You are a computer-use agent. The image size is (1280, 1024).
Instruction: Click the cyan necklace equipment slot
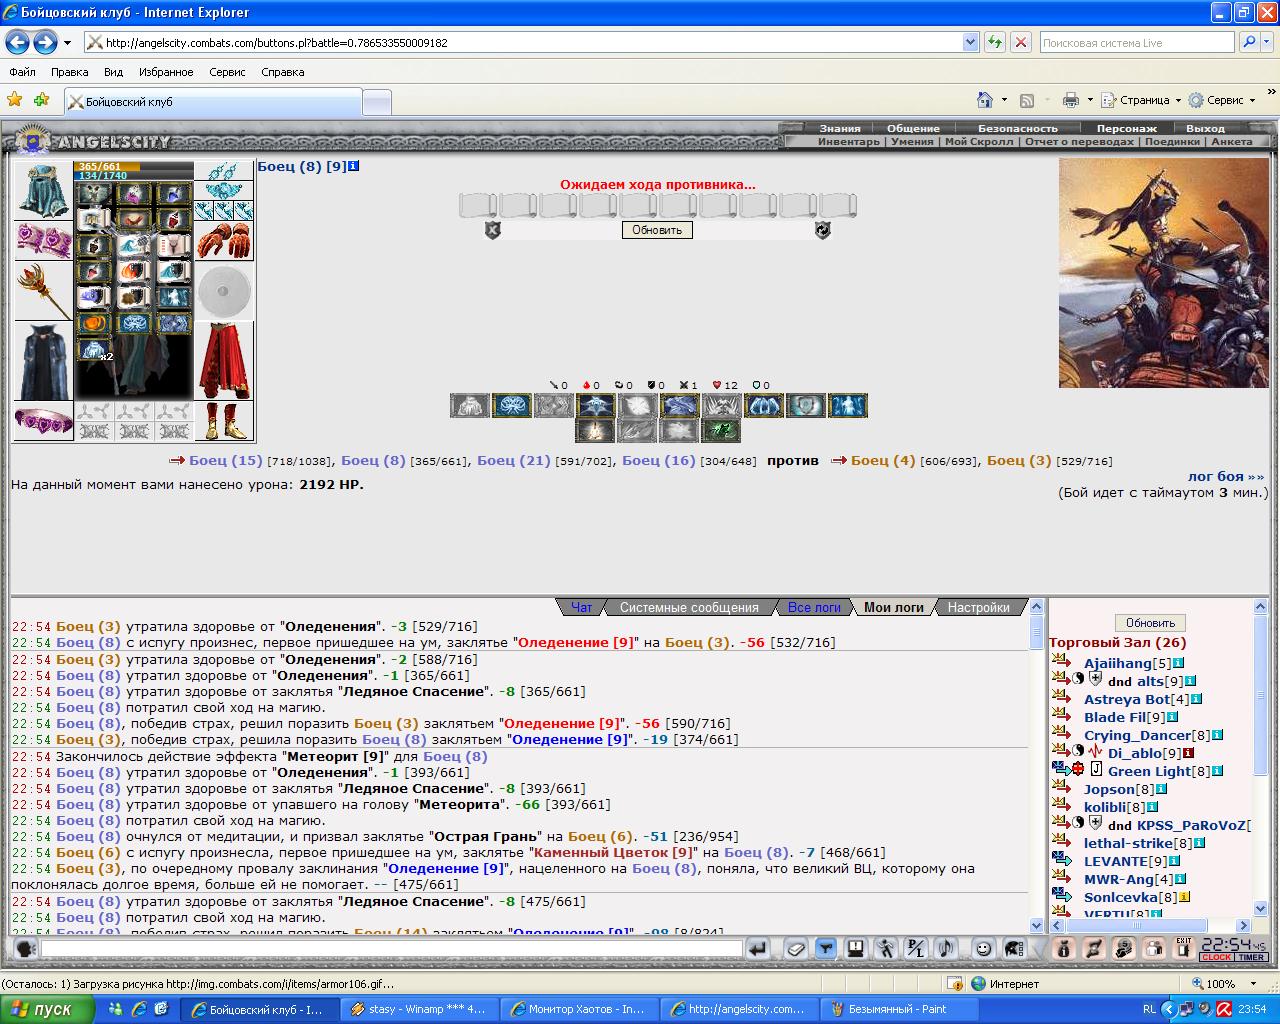click(x=224, y=191)
